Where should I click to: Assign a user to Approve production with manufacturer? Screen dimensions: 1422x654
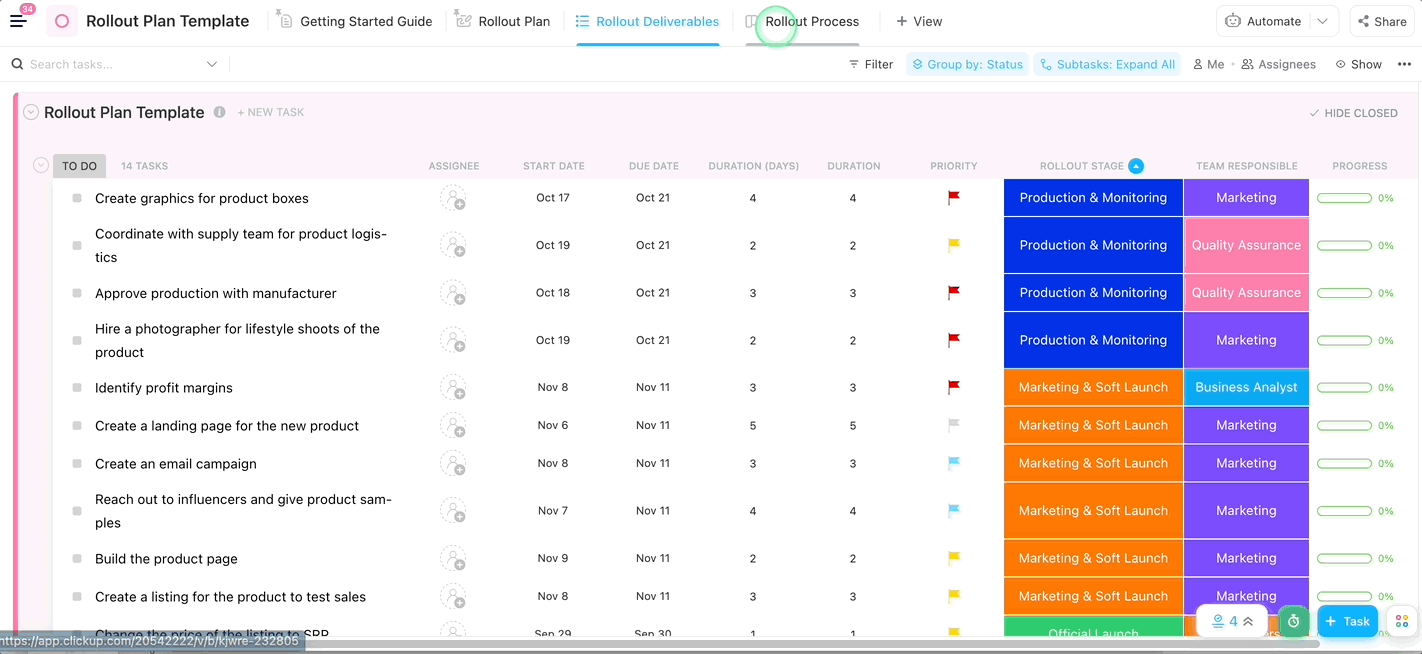[454, 293]
